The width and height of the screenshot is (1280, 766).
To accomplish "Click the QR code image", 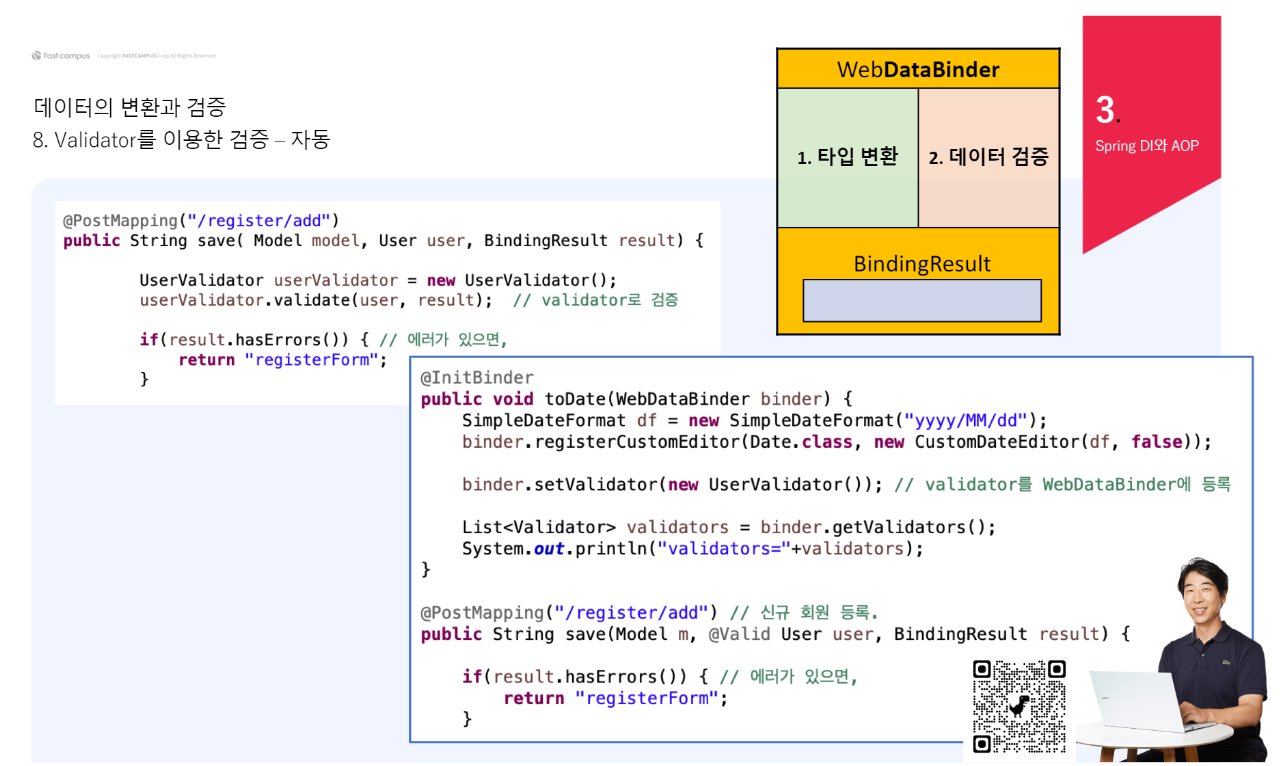I will point(1019,706).
